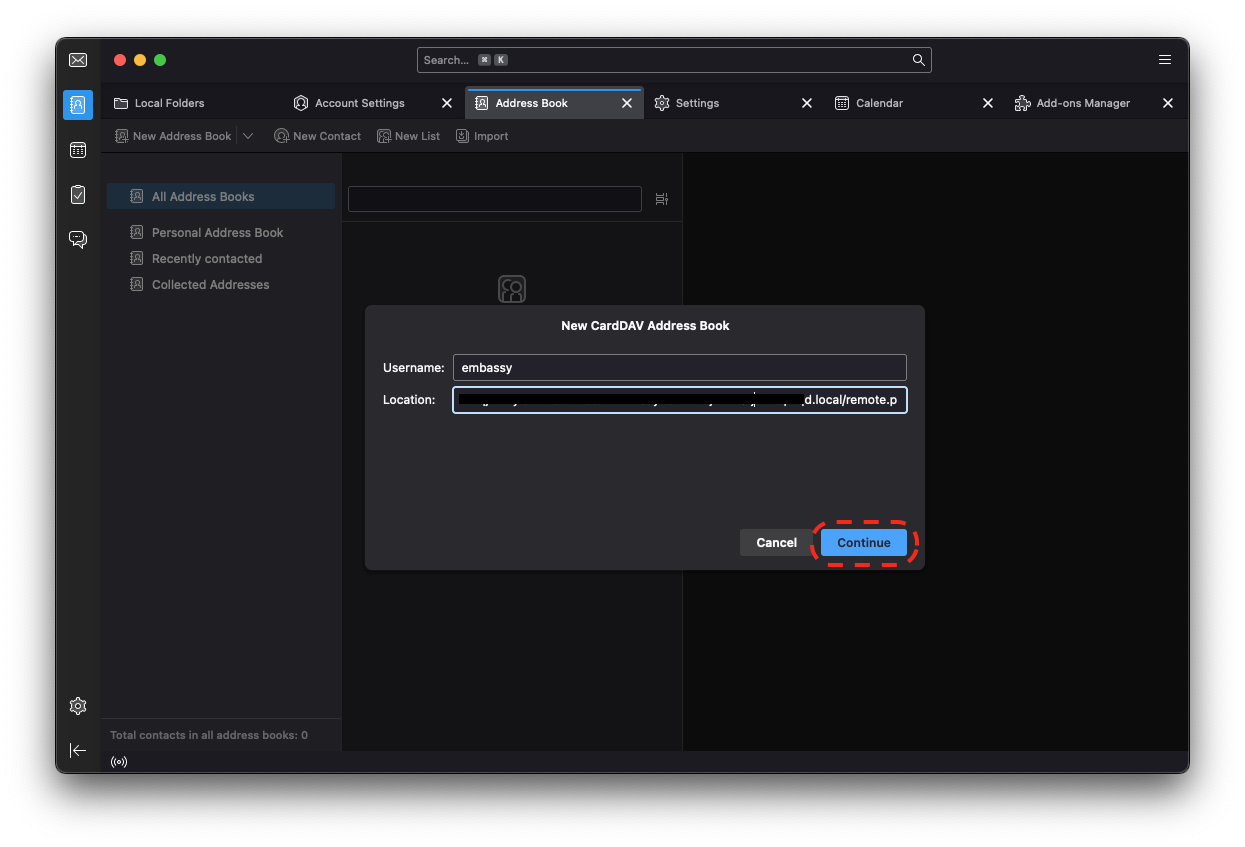Open the display options beside the search box
1245x847 pixels.
coord(661,199)
